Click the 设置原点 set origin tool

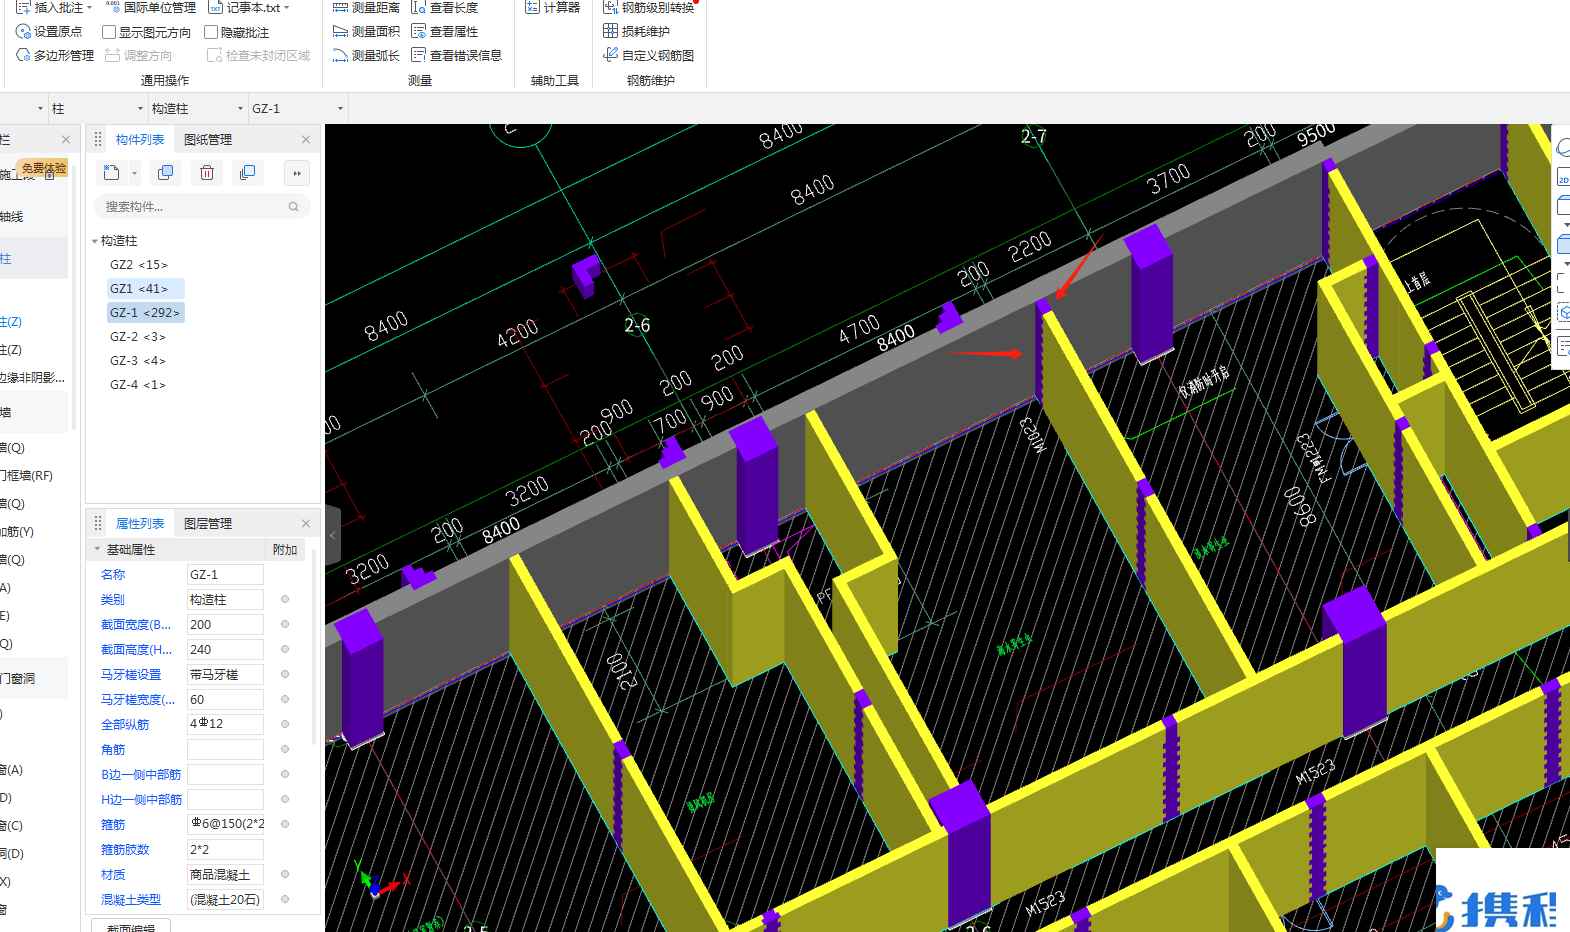pos(49,32)
